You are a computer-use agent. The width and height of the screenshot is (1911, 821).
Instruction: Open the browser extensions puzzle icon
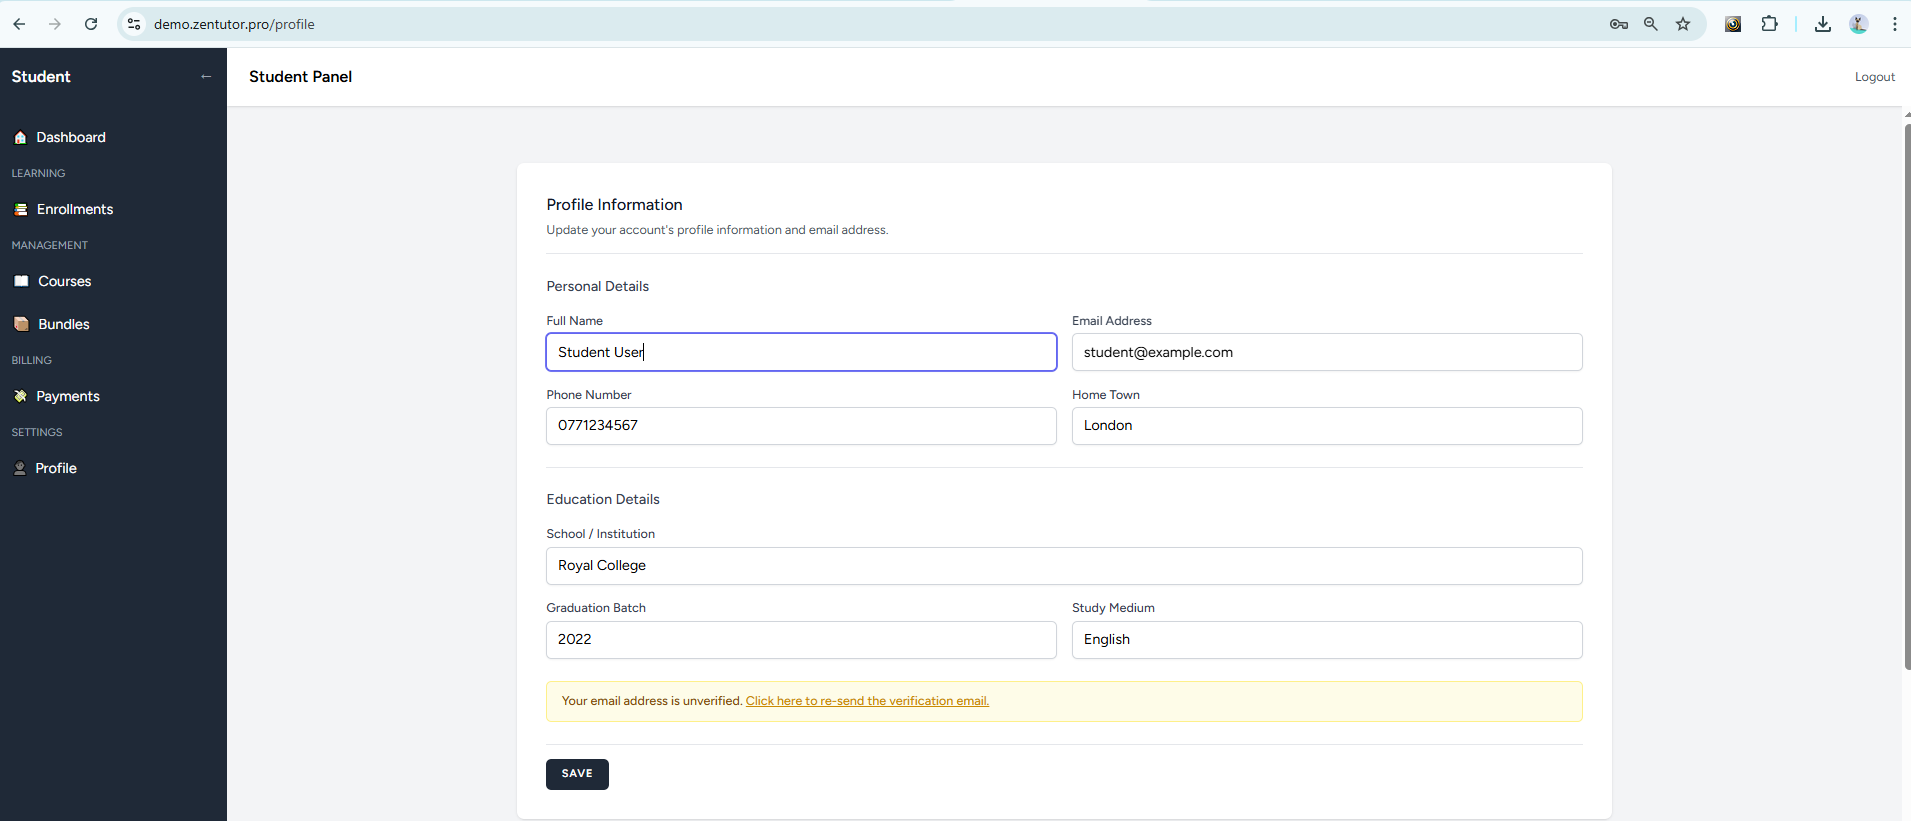1769,24
